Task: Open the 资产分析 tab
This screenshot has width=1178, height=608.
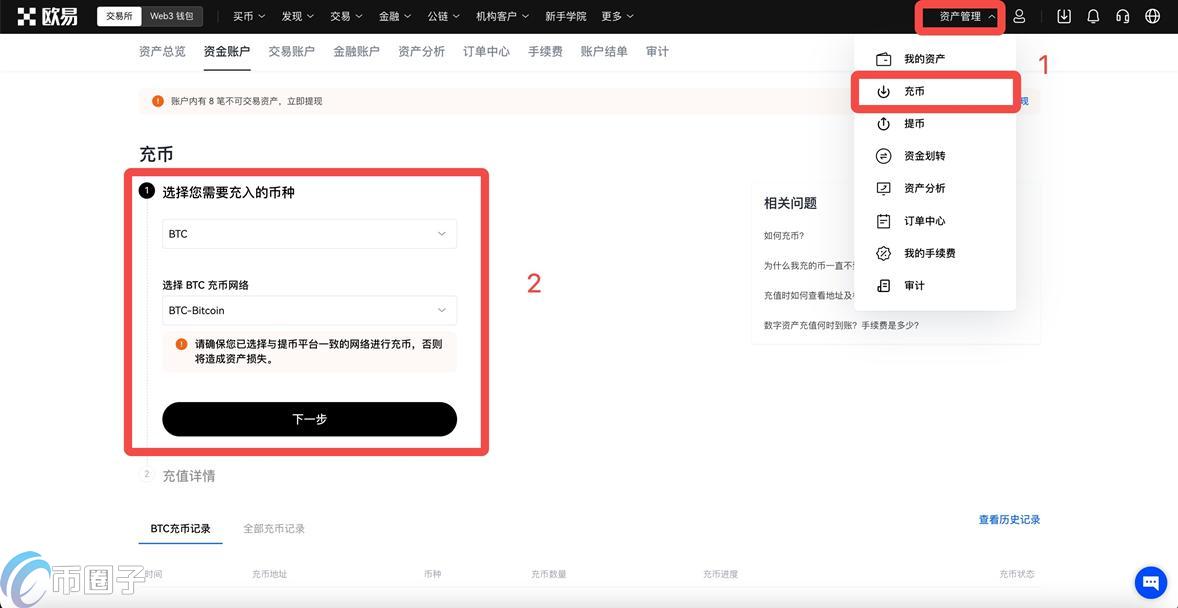Action: [x=421, y=51]
